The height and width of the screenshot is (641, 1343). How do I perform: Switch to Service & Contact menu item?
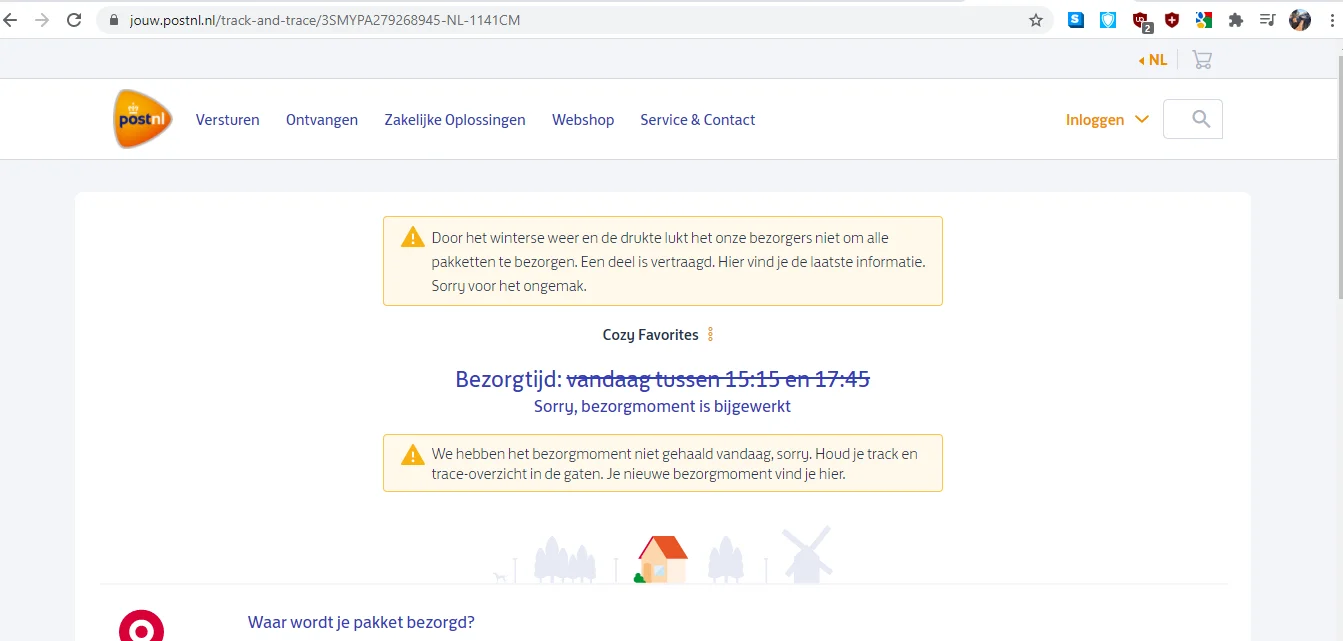[697, 119]
